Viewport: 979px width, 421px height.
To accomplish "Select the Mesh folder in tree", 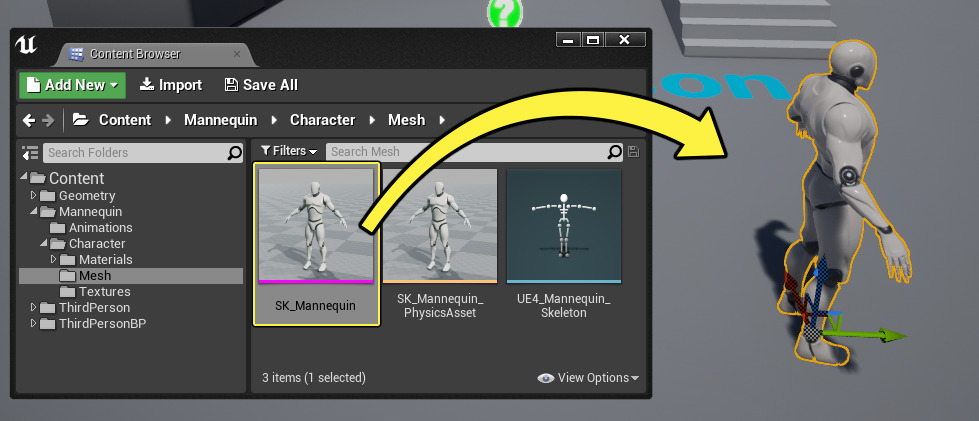I will [130, 275].
